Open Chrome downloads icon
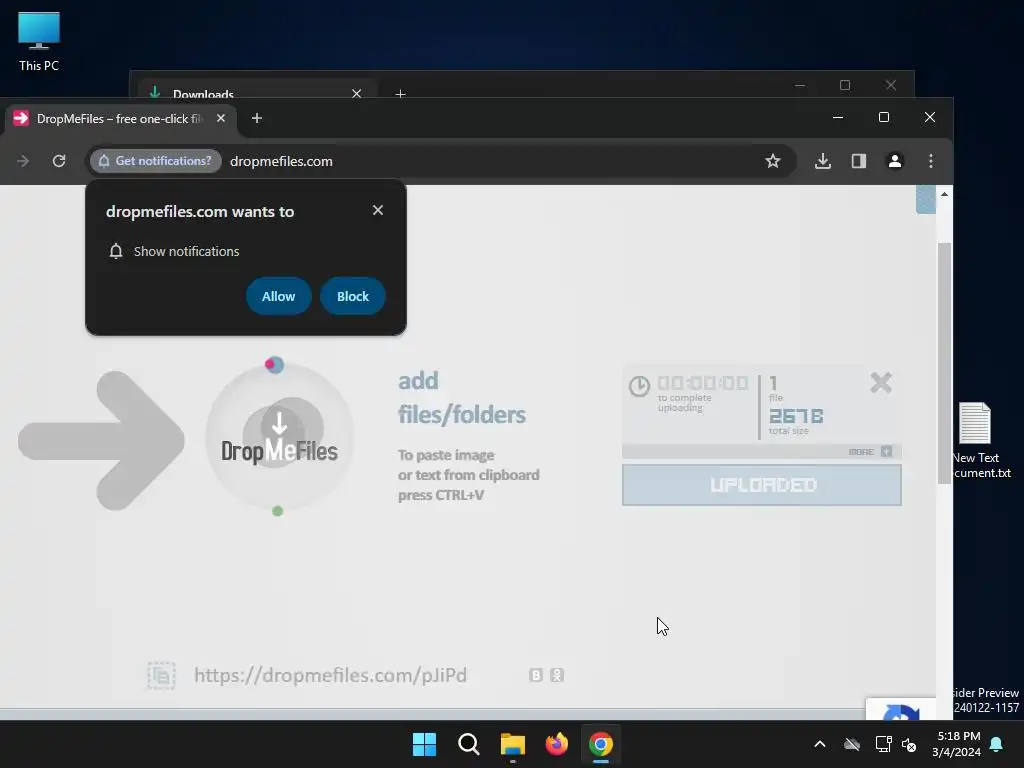Screen dimensions: 1024x768 click(823, 161)
